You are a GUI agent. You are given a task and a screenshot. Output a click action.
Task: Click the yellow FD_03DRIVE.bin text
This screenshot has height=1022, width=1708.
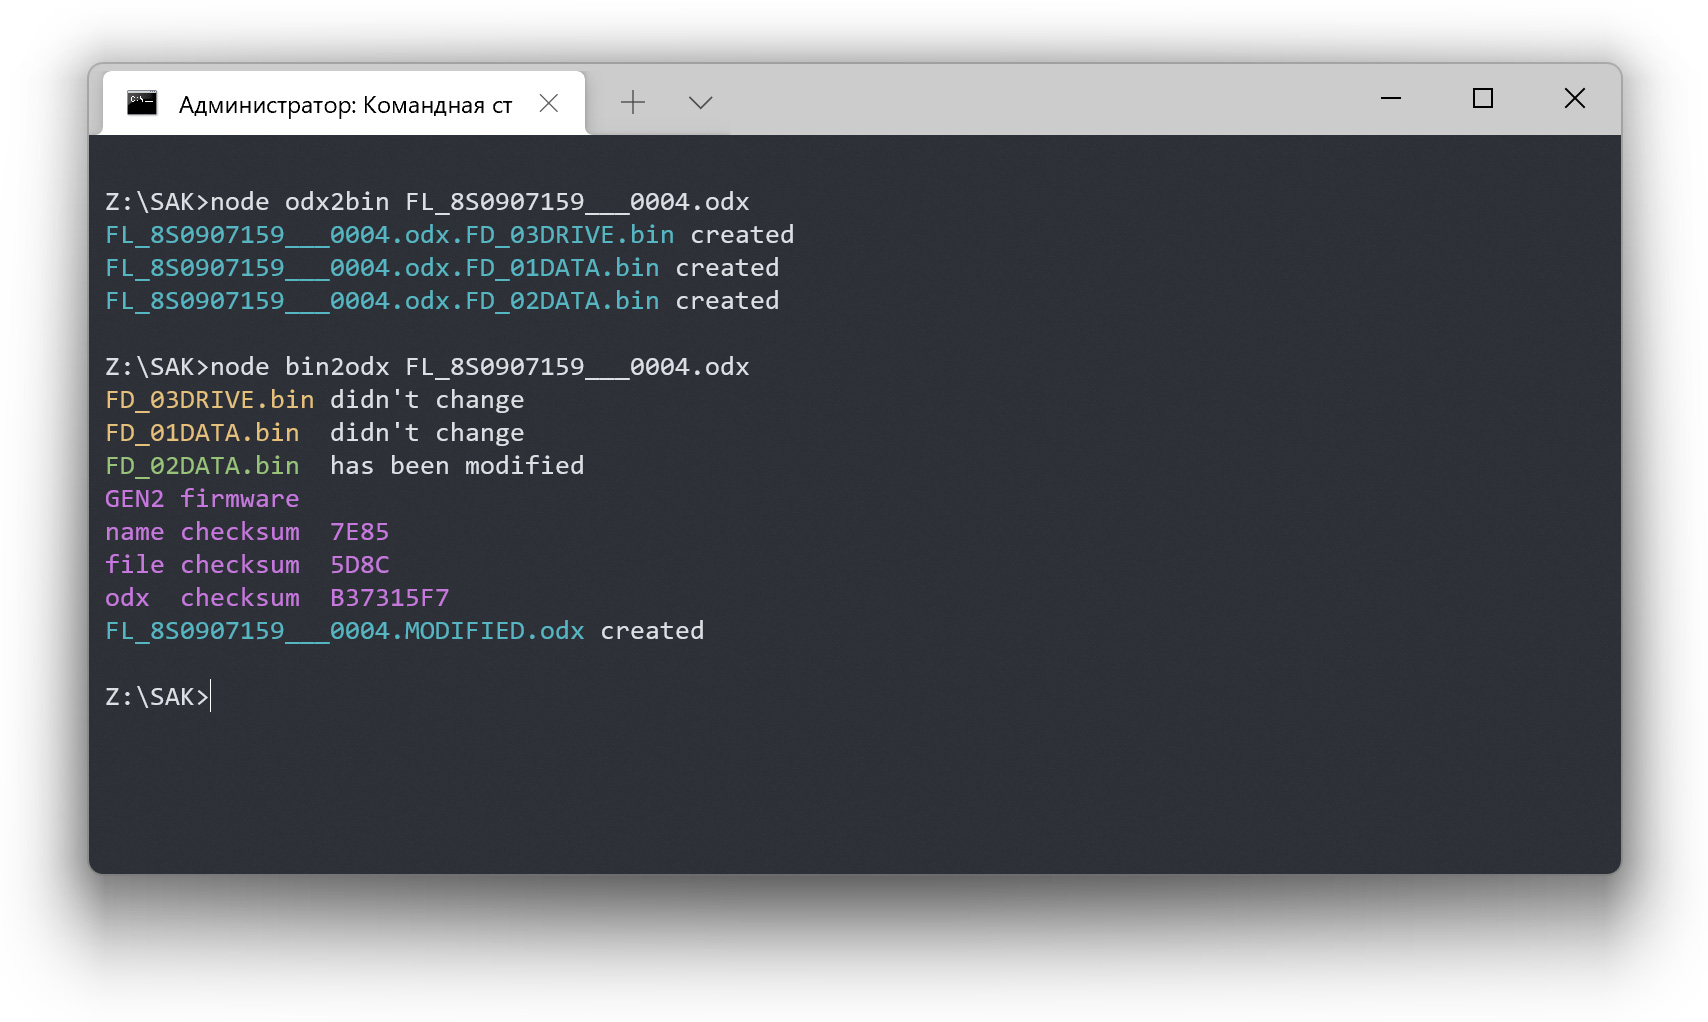click(210, 400)
